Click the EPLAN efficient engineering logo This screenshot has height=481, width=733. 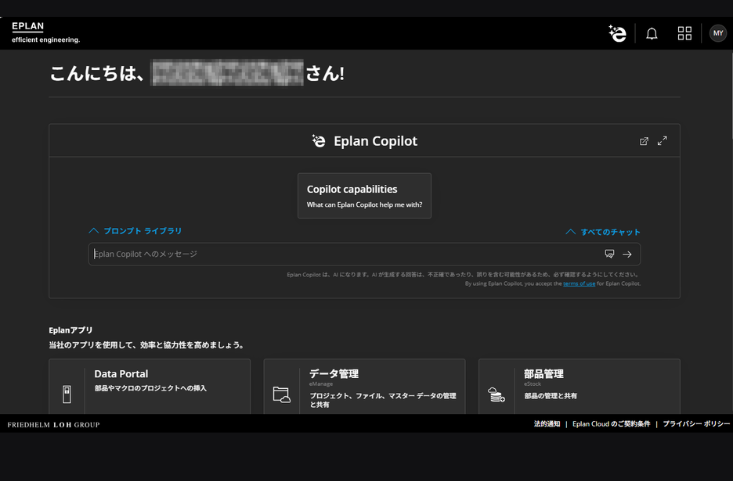(45, 33)
